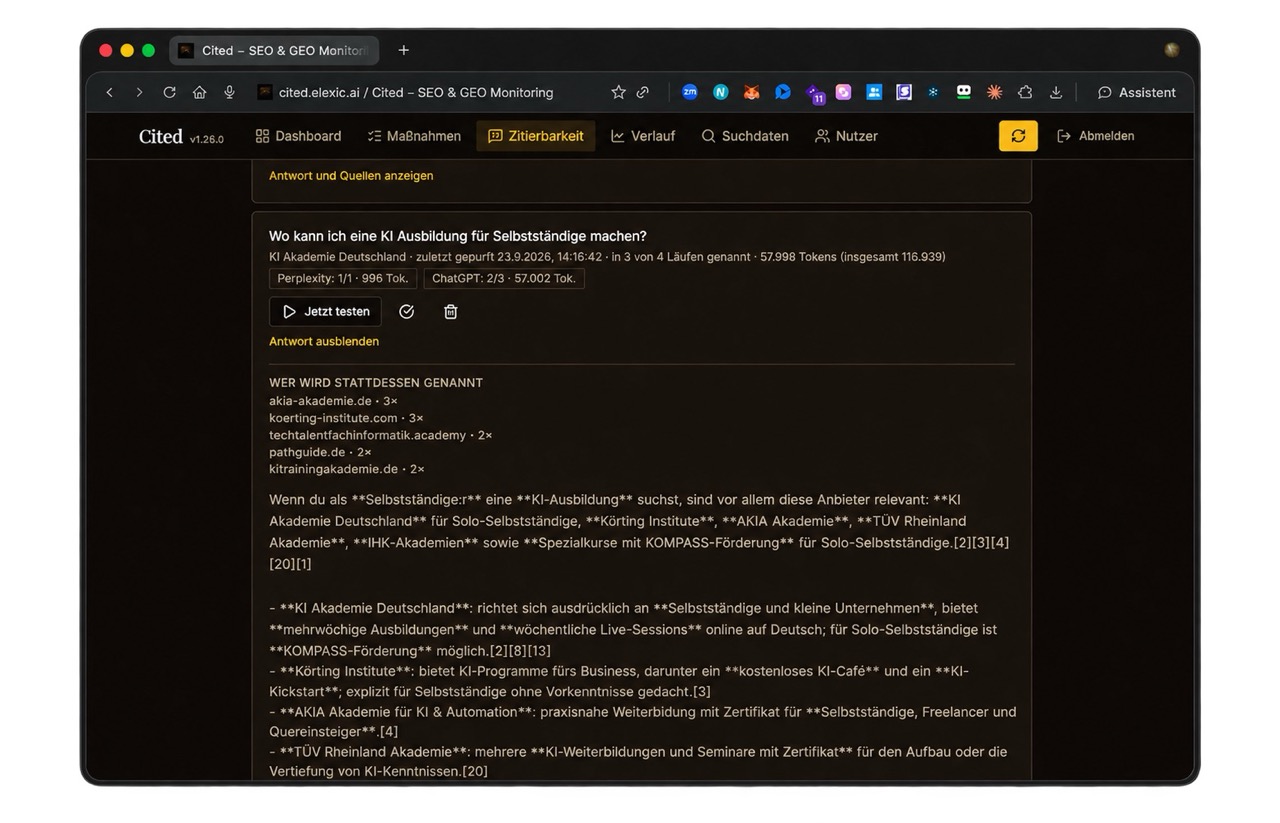Switch to the Verlauf tab
1280x823 pixels.
[643, 136]
